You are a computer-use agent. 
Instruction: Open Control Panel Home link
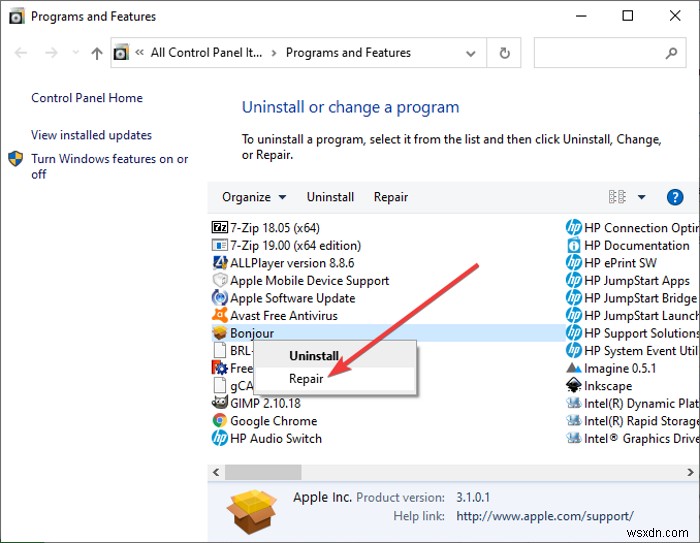coord(87,98)
